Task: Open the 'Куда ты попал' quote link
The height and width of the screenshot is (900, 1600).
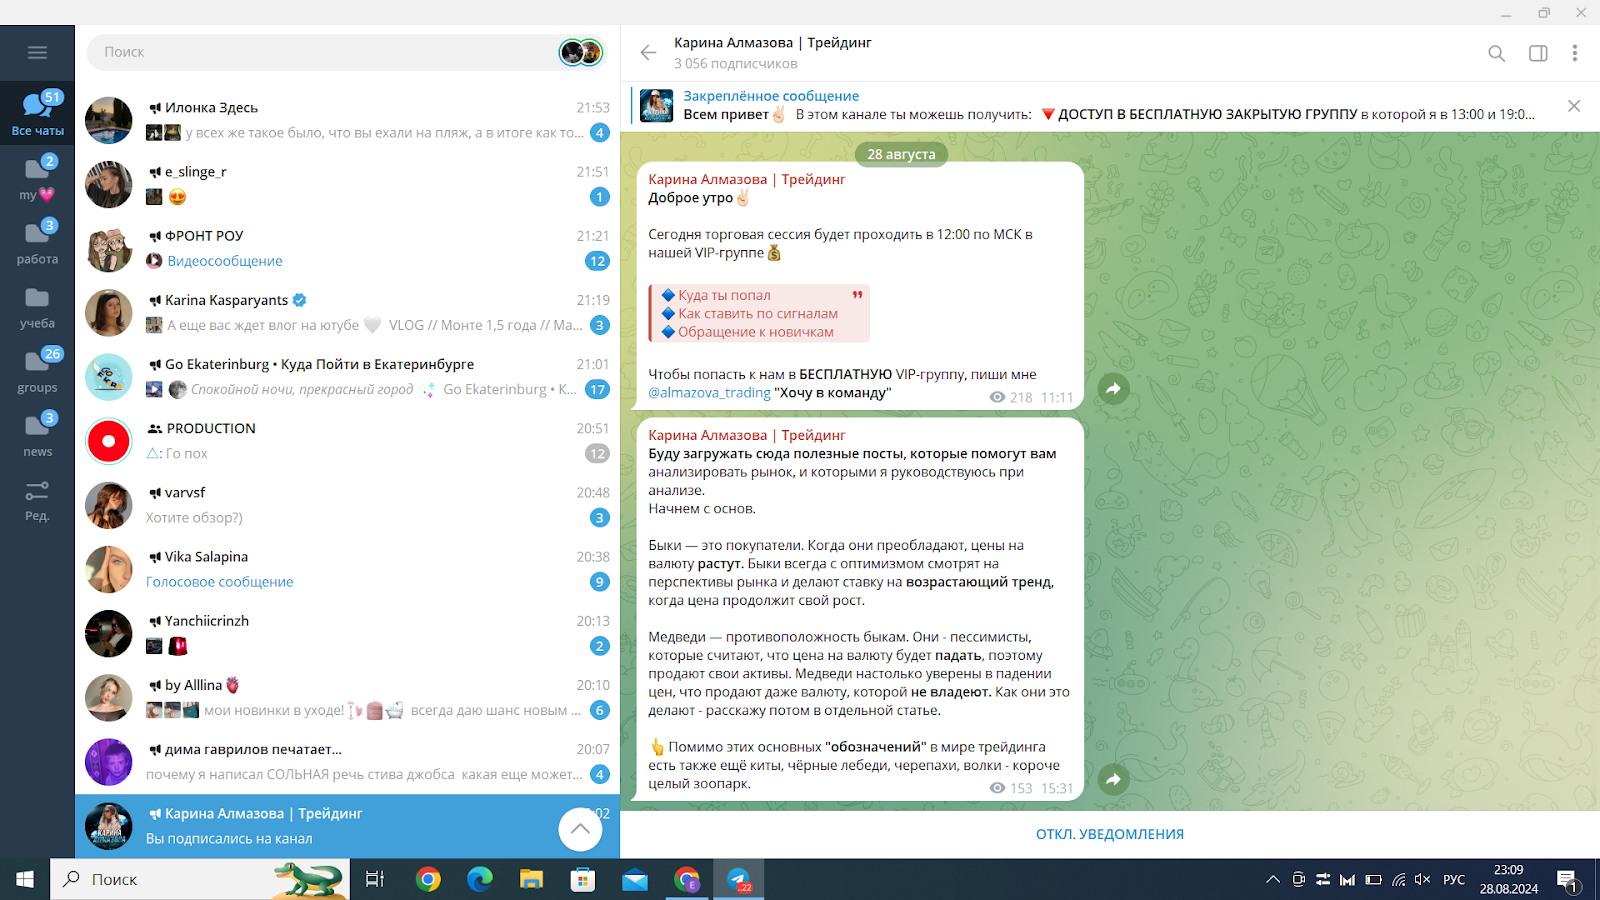Action: click(724, 295)
